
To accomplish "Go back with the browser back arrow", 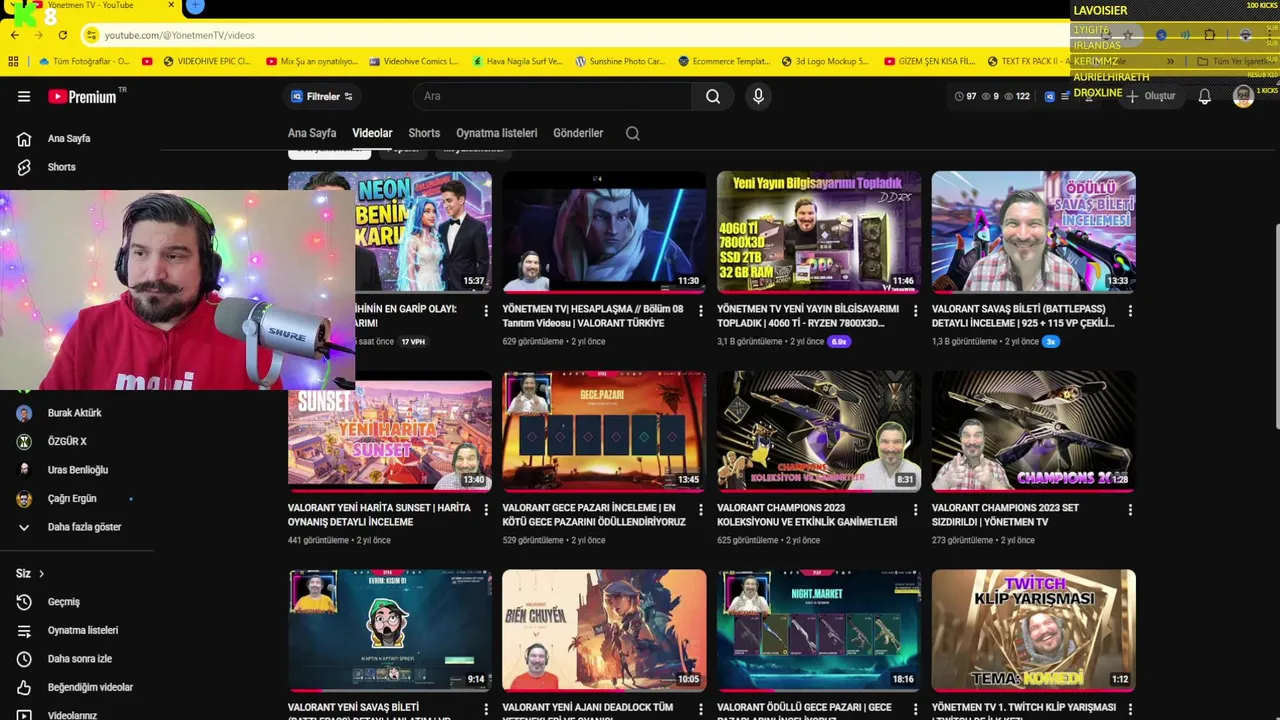I will [14, 35].
